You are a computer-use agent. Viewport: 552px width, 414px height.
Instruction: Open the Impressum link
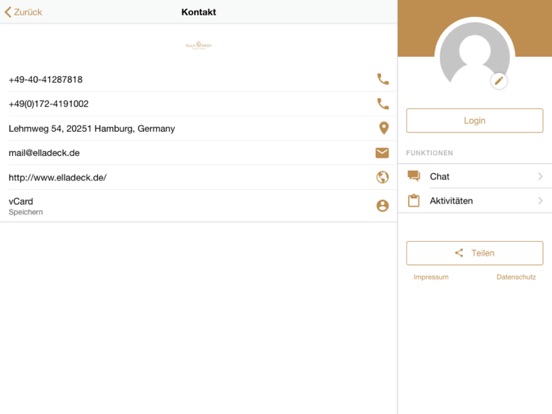click(x=431, y=277)
